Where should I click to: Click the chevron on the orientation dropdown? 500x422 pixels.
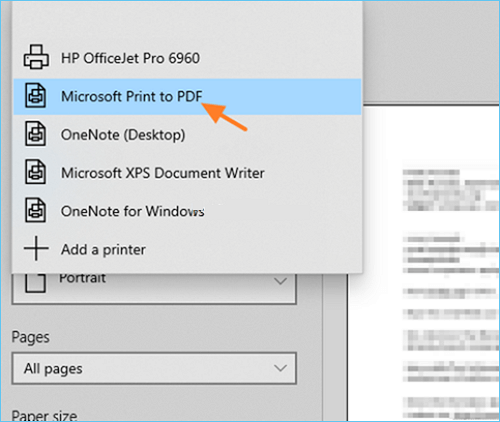(280, 281)
